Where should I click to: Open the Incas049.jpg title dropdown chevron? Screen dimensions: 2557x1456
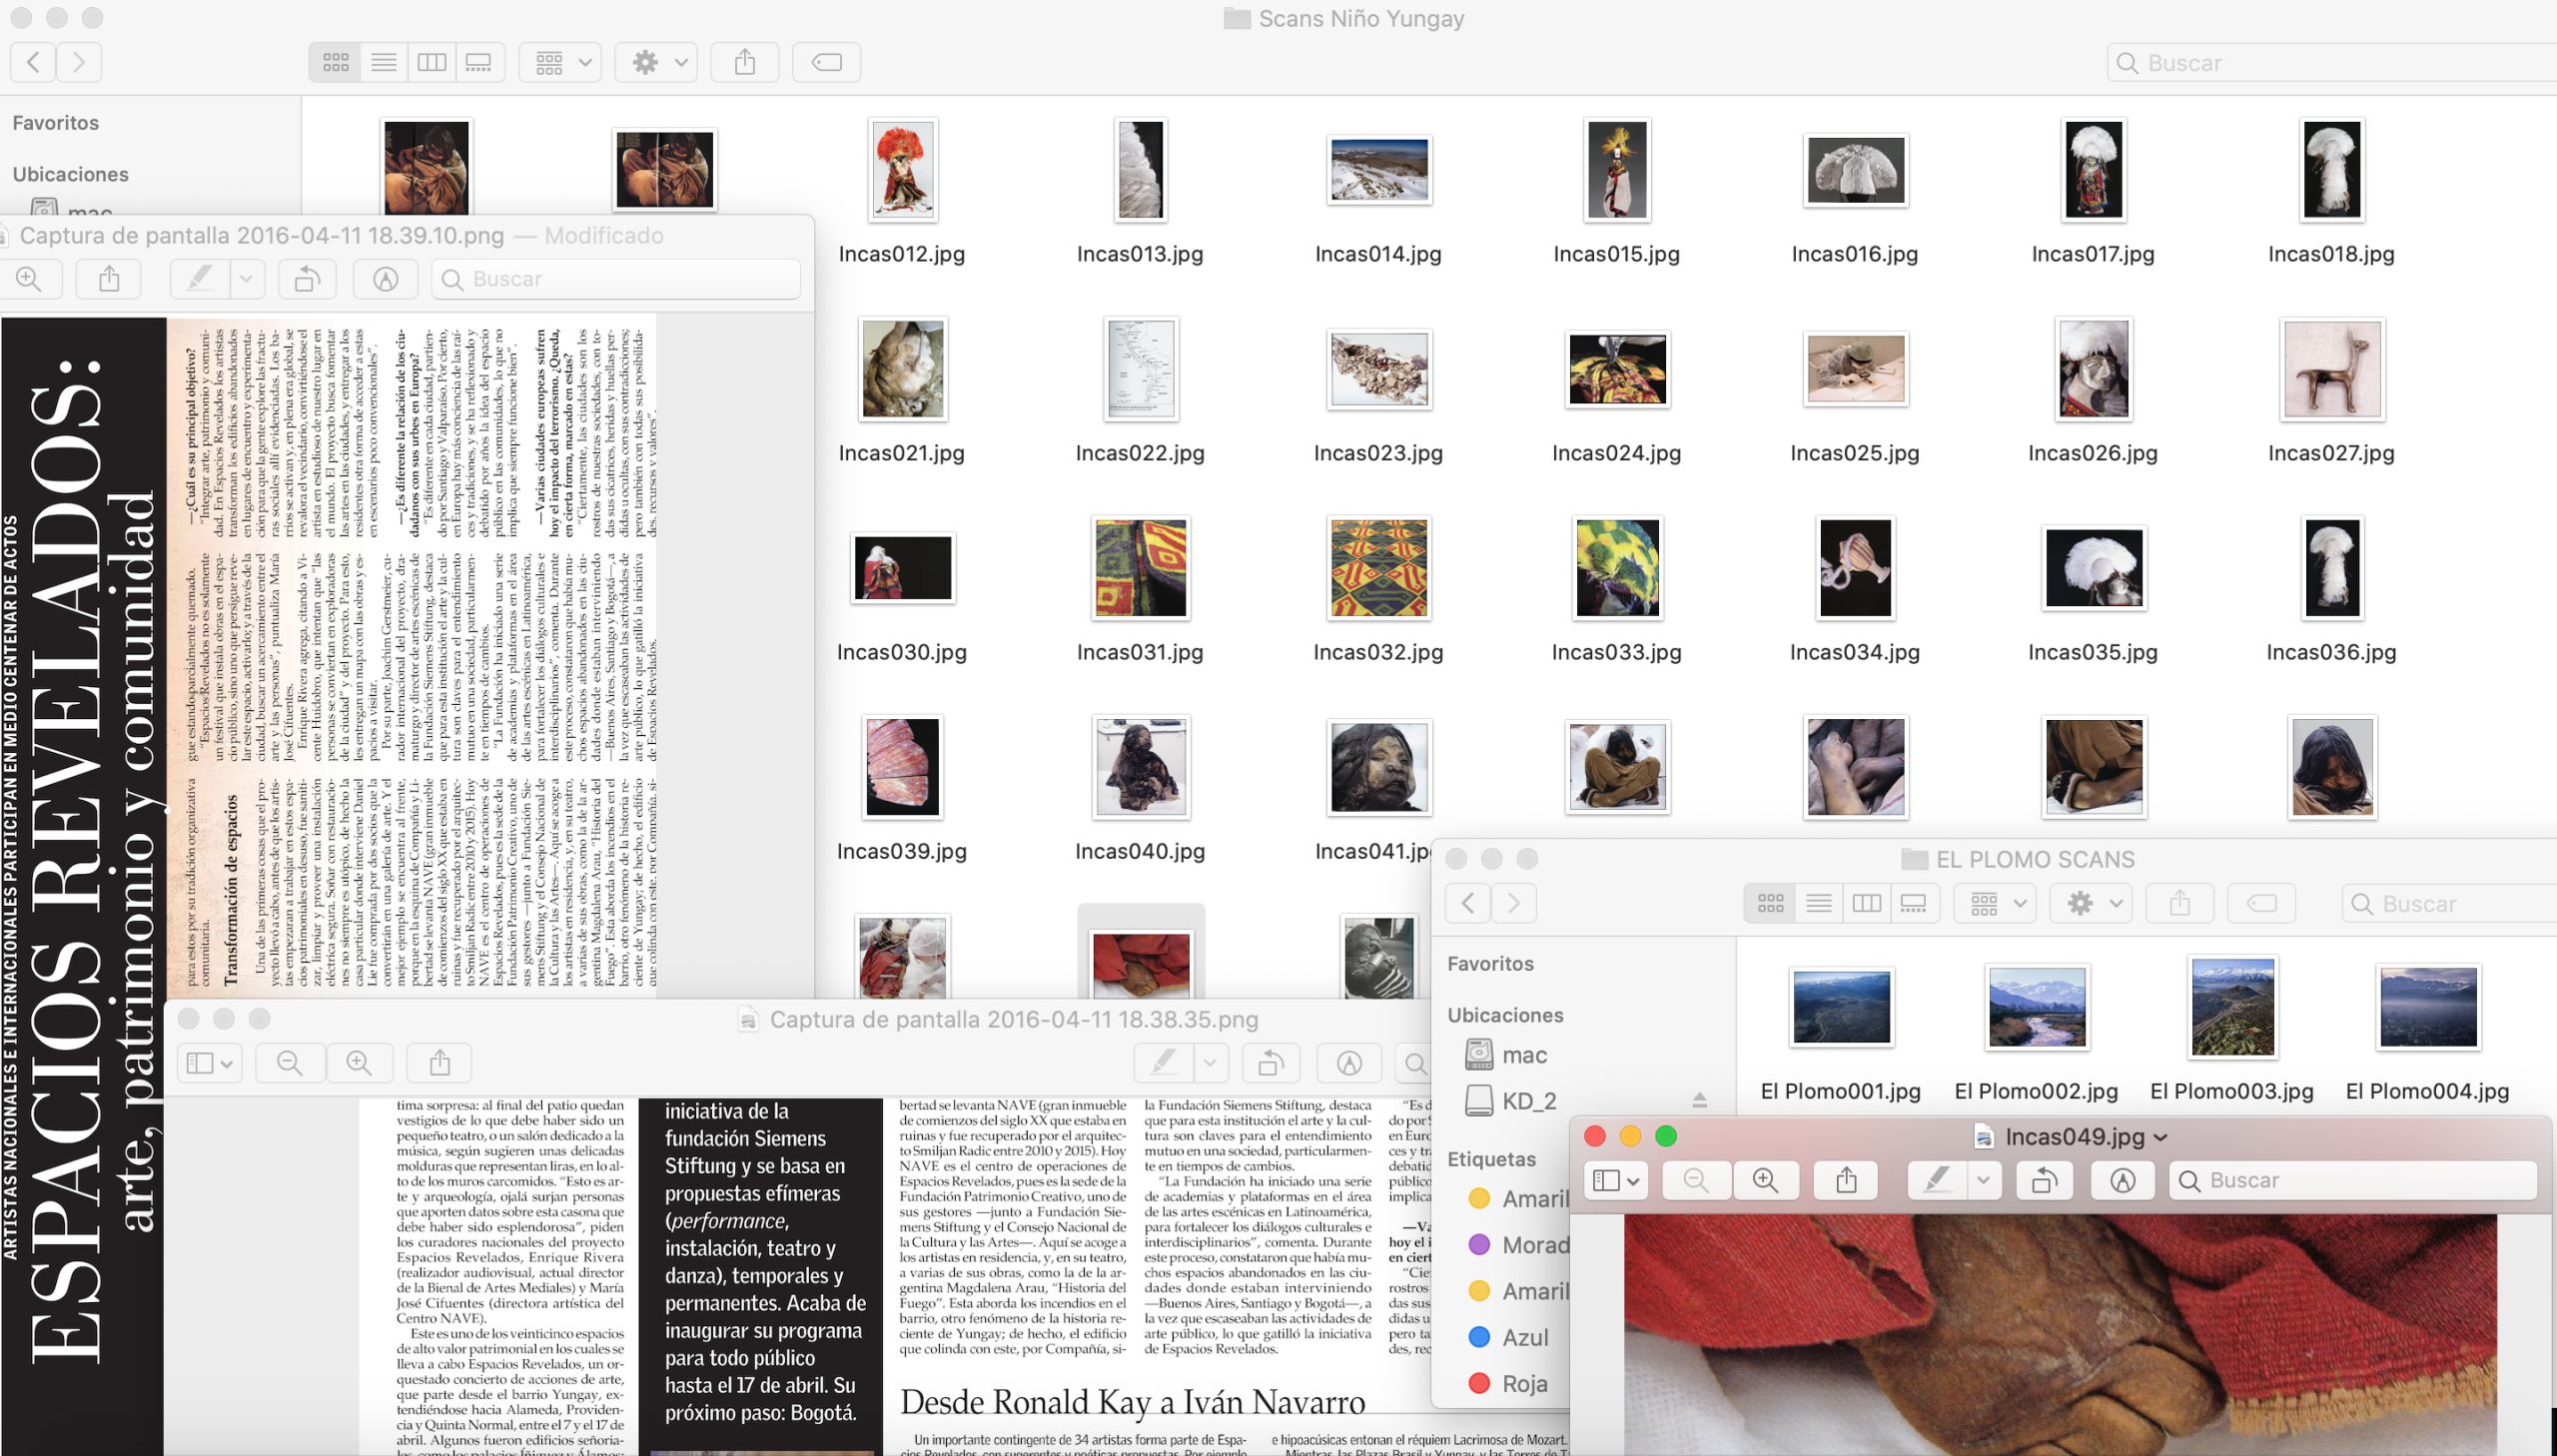click(x=2161, y=1138)
